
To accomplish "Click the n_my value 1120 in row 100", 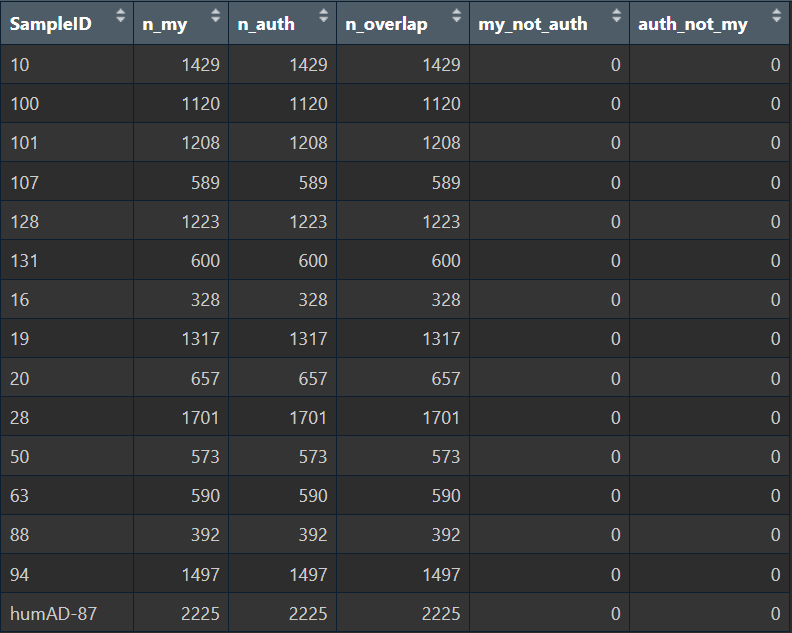I will click(200, 104).
